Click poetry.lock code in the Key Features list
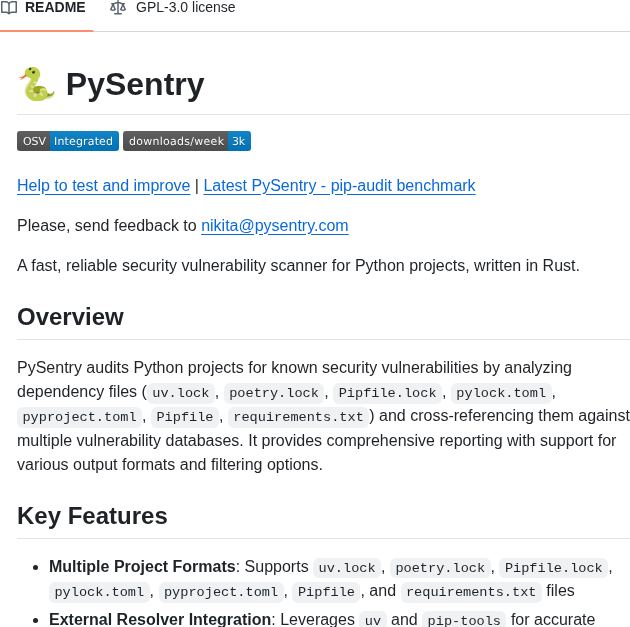The image size is (630, 627). click(440, 568)
